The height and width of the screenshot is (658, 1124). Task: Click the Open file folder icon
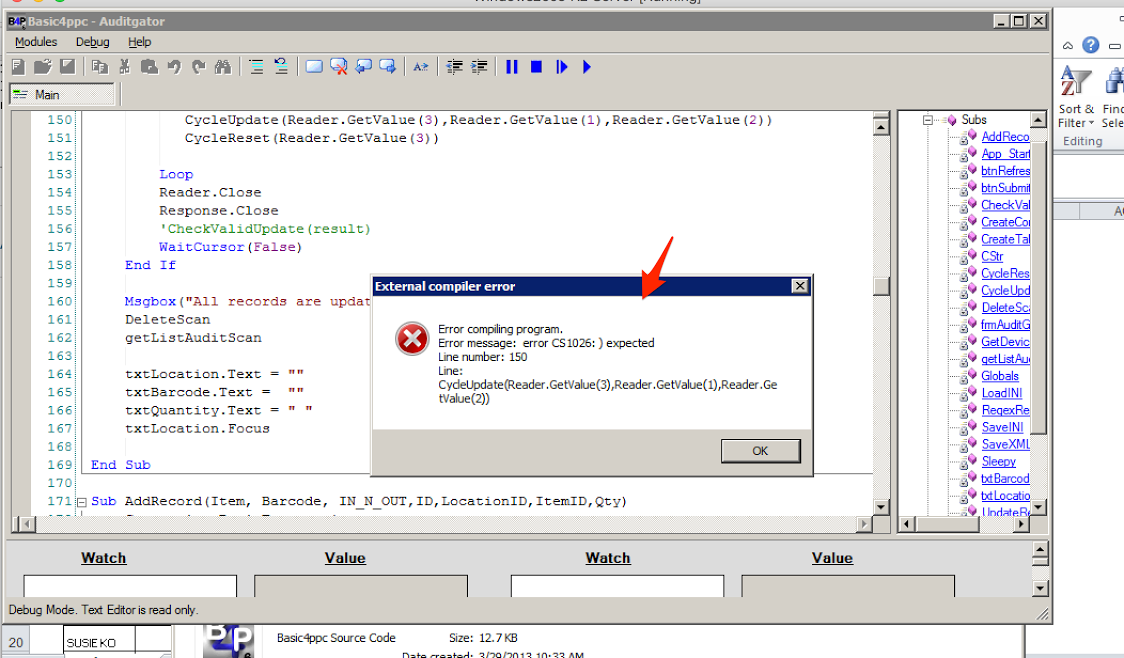point(43,67)
